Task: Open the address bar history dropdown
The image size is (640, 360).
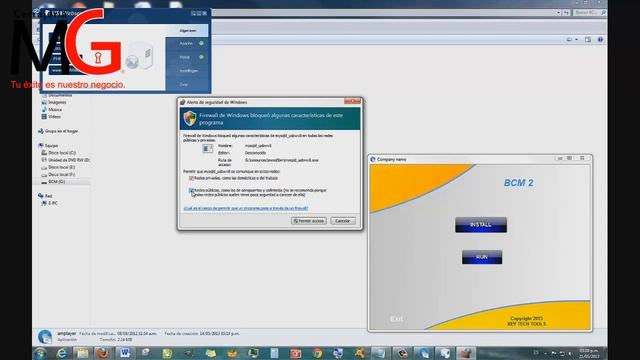Action: point(558,13)
